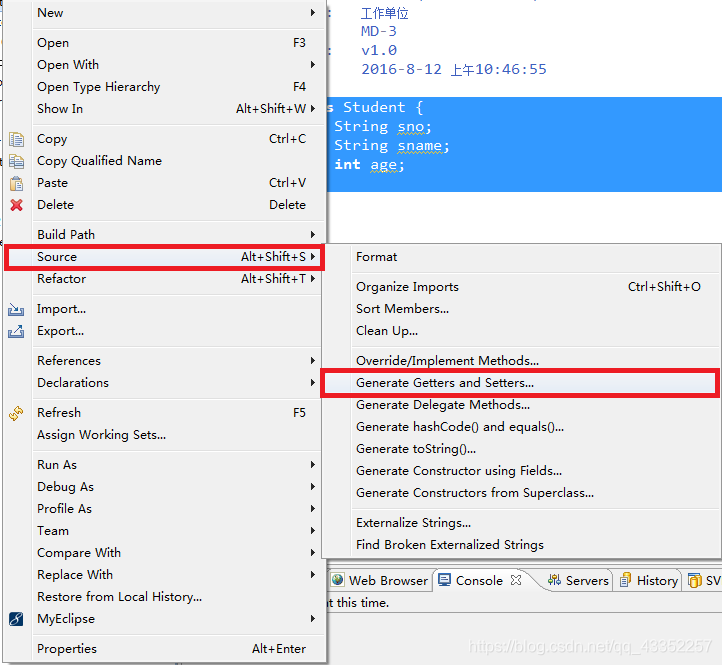Choose Generate Delegate Methods

pos(521,405)
